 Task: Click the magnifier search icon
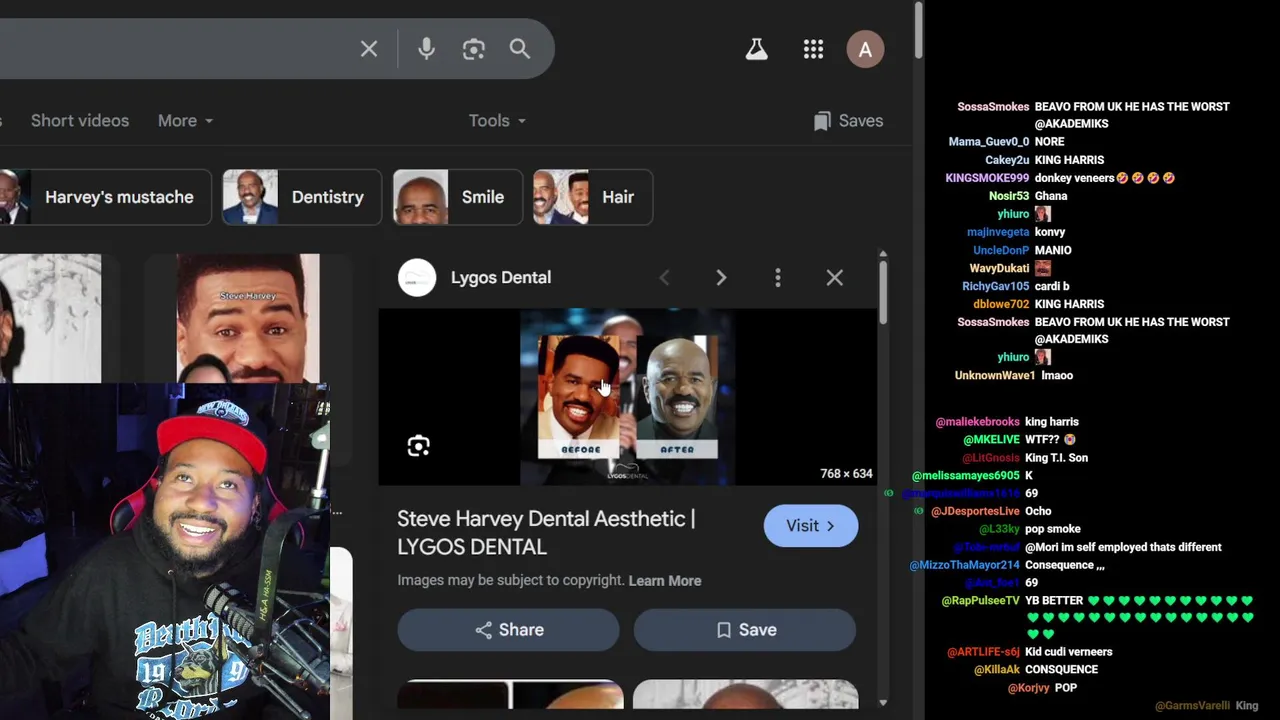click(x=520, y=49)
